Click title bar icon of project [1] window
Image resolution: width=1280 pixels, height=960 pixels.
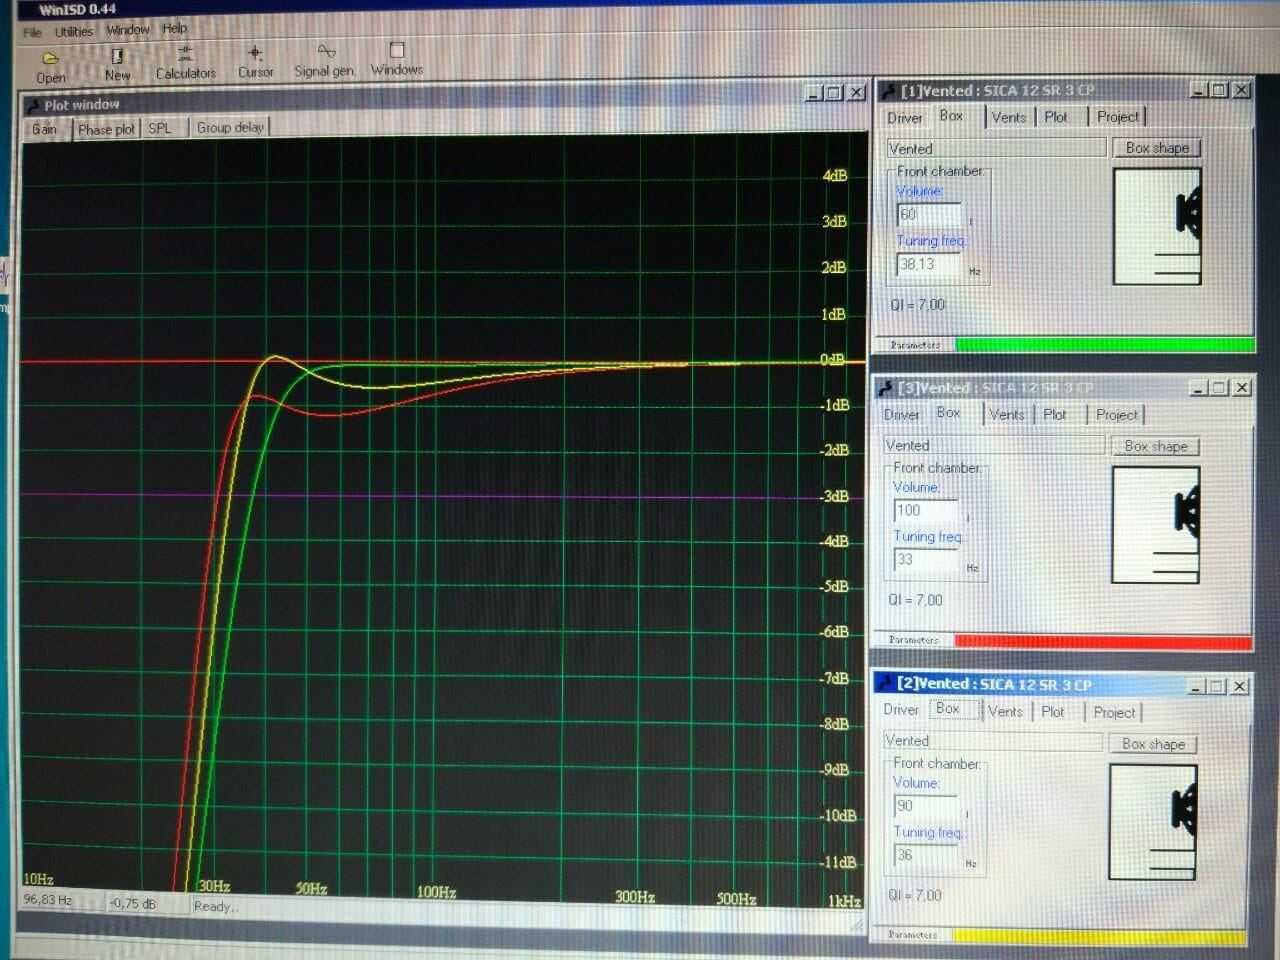887,91
